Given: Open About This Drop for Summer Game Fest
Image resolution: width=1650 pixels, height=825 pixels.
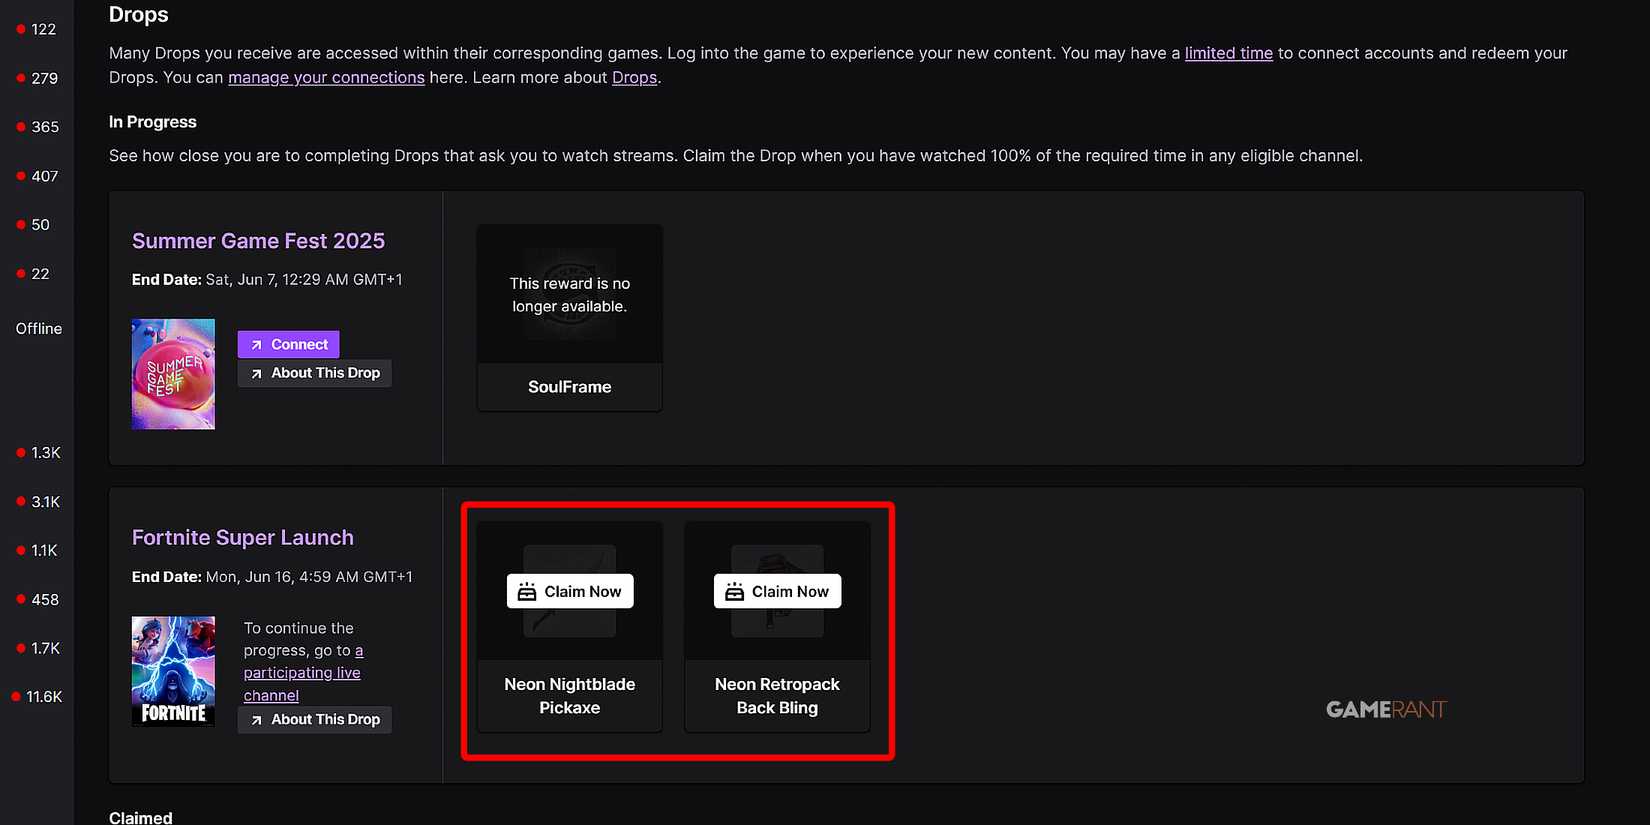Looking at the screenshot, I should tap(314, 373).
